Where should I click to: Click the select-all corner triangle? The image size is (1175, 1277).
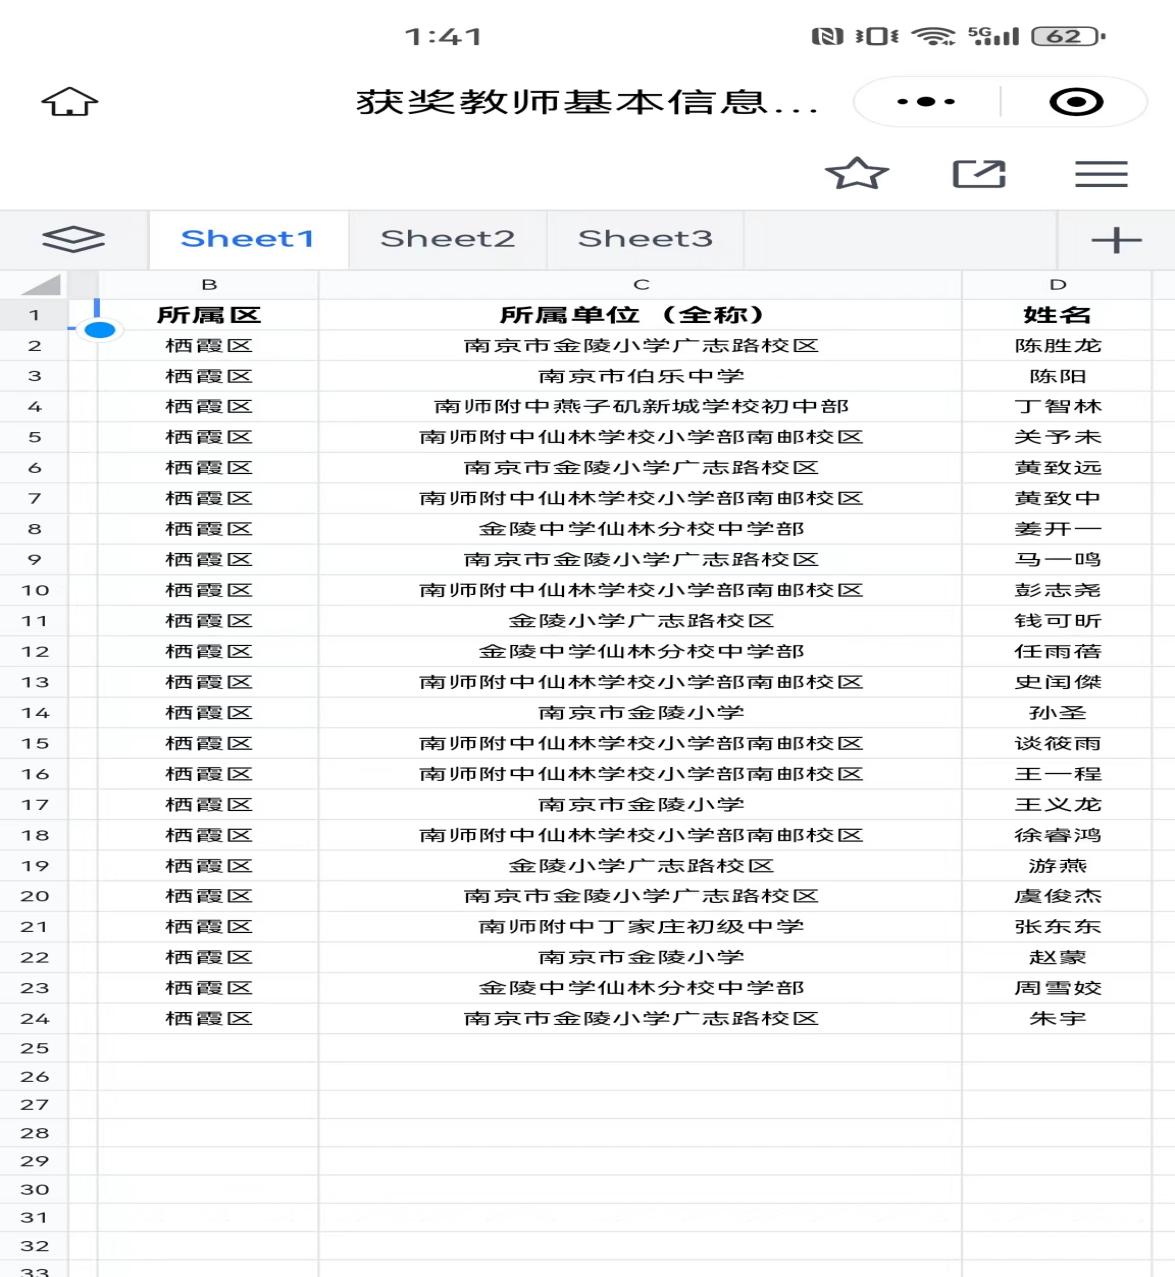tap(40, 285)
